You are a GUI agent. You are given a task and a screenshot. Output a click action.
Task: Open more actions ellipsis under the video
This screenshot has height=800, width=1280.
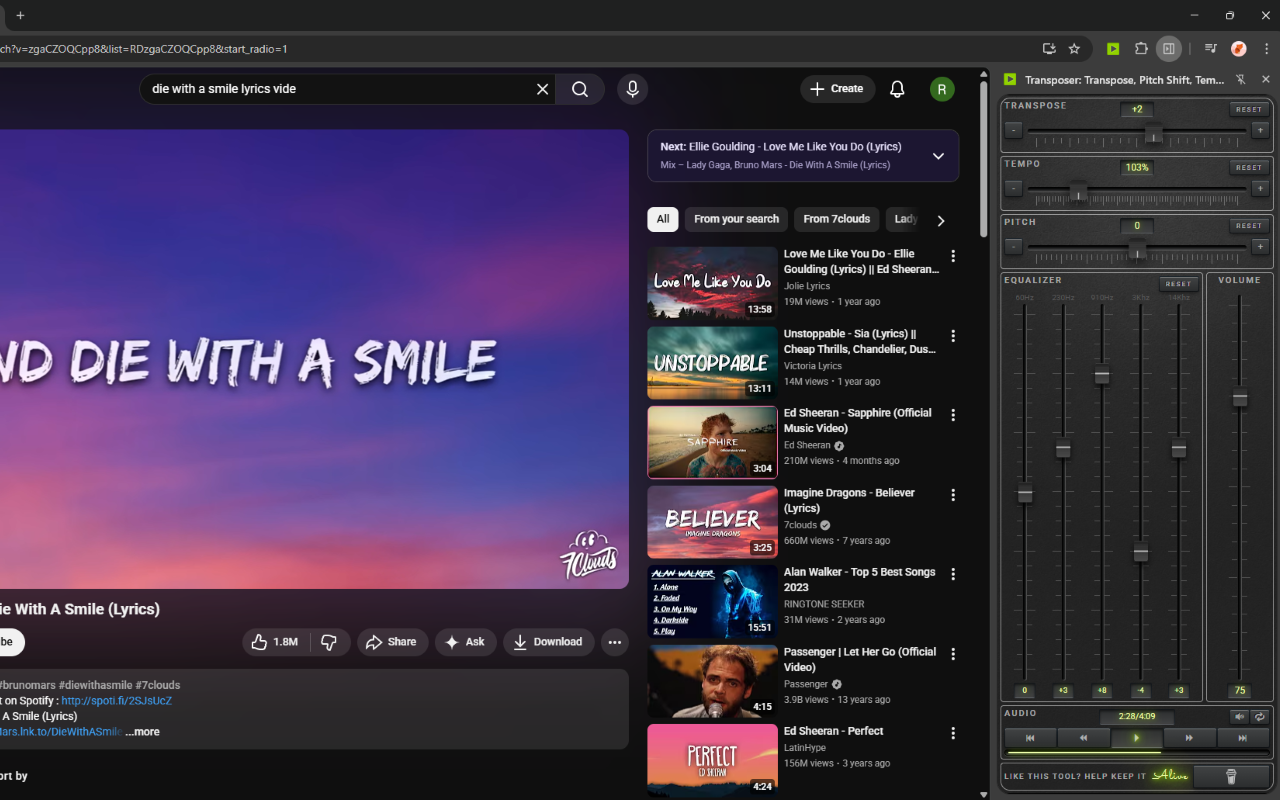coord(615,642)
